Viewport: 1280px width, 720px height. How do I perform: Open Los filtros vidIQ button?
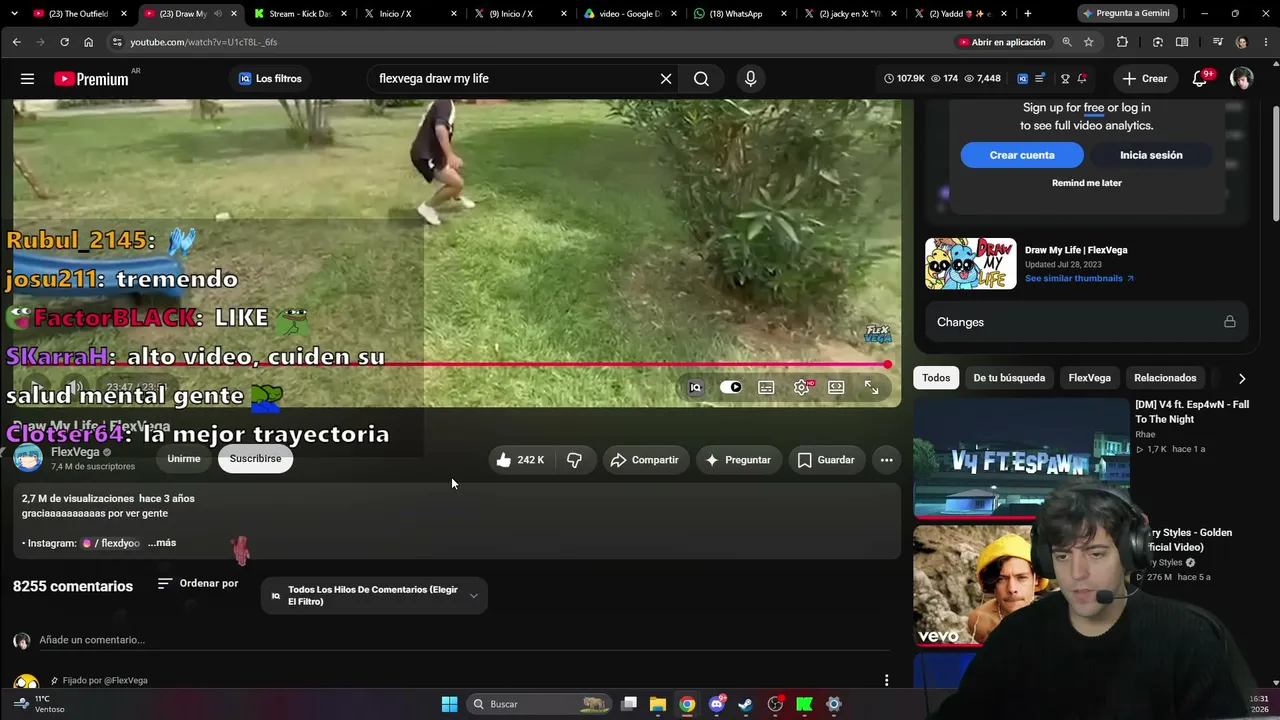click(270, 79)
